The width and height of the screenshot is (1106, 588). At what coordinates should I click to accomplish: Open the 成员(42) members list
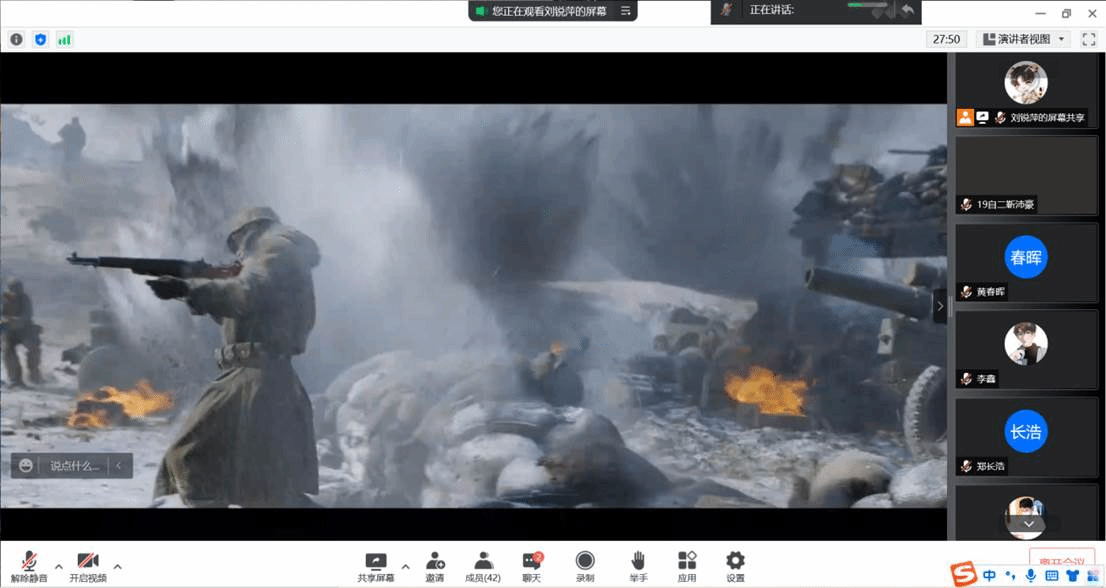483,564
